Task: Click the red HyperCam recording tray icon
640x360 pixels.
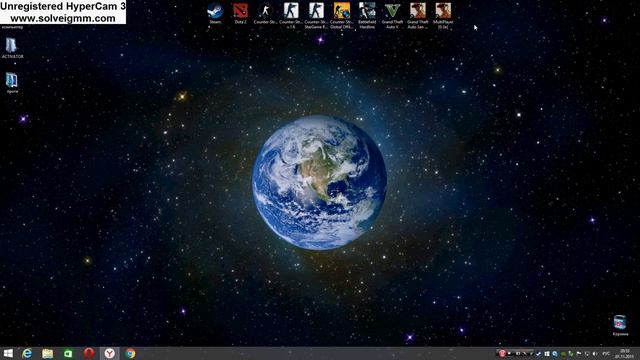Action: point(502,353)
